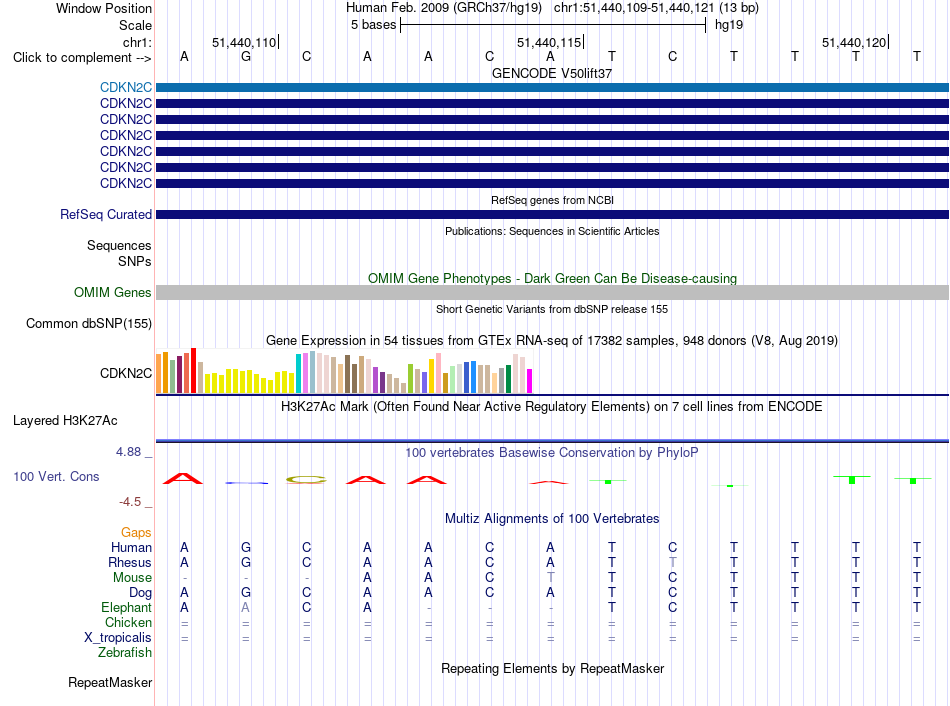Click the bright red GTEx expression bar
The width and height of the screenshot is (950, 706).
point(193,371)
